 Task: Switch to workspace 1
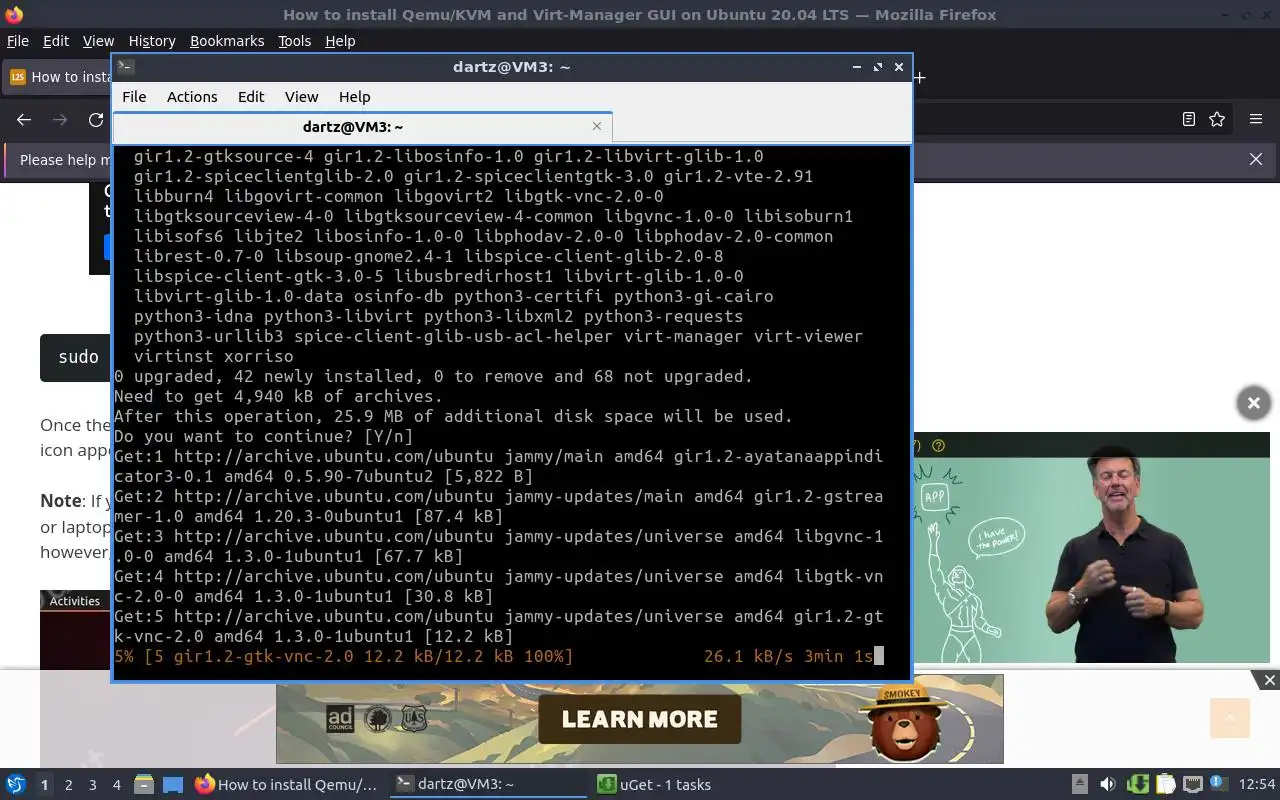click(x=44, y=785)
